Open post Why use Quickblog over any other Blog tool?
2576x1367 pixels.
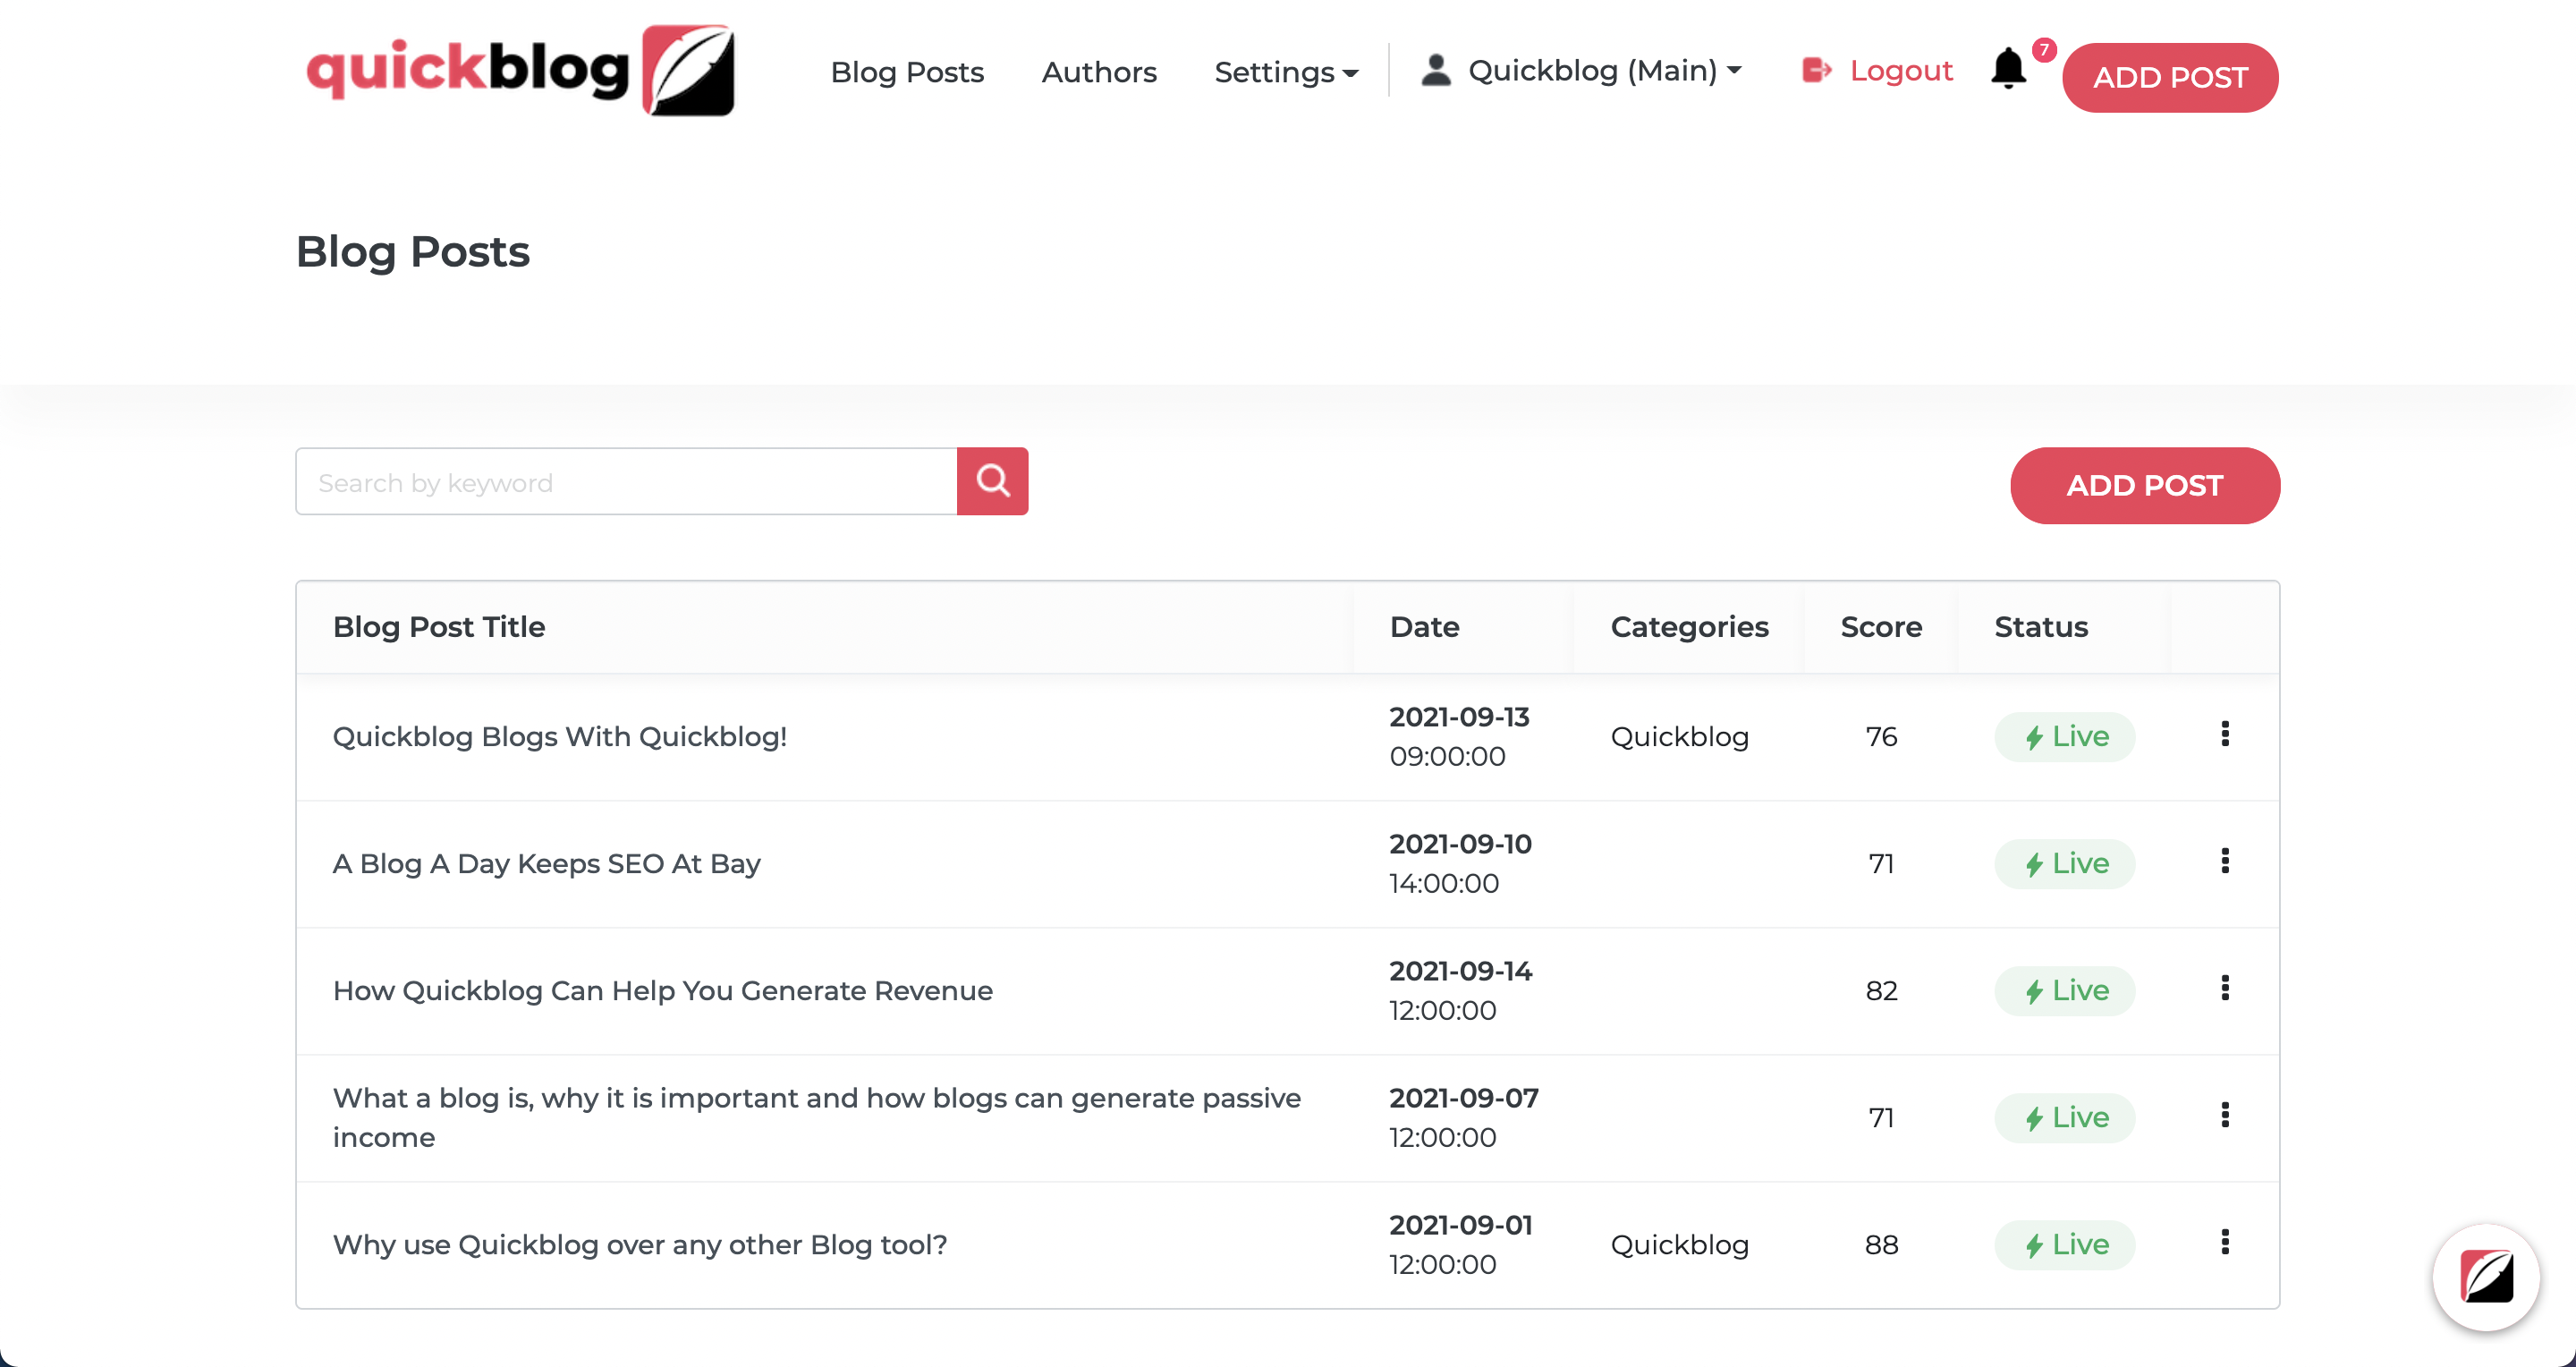(x=640, y=1245)
